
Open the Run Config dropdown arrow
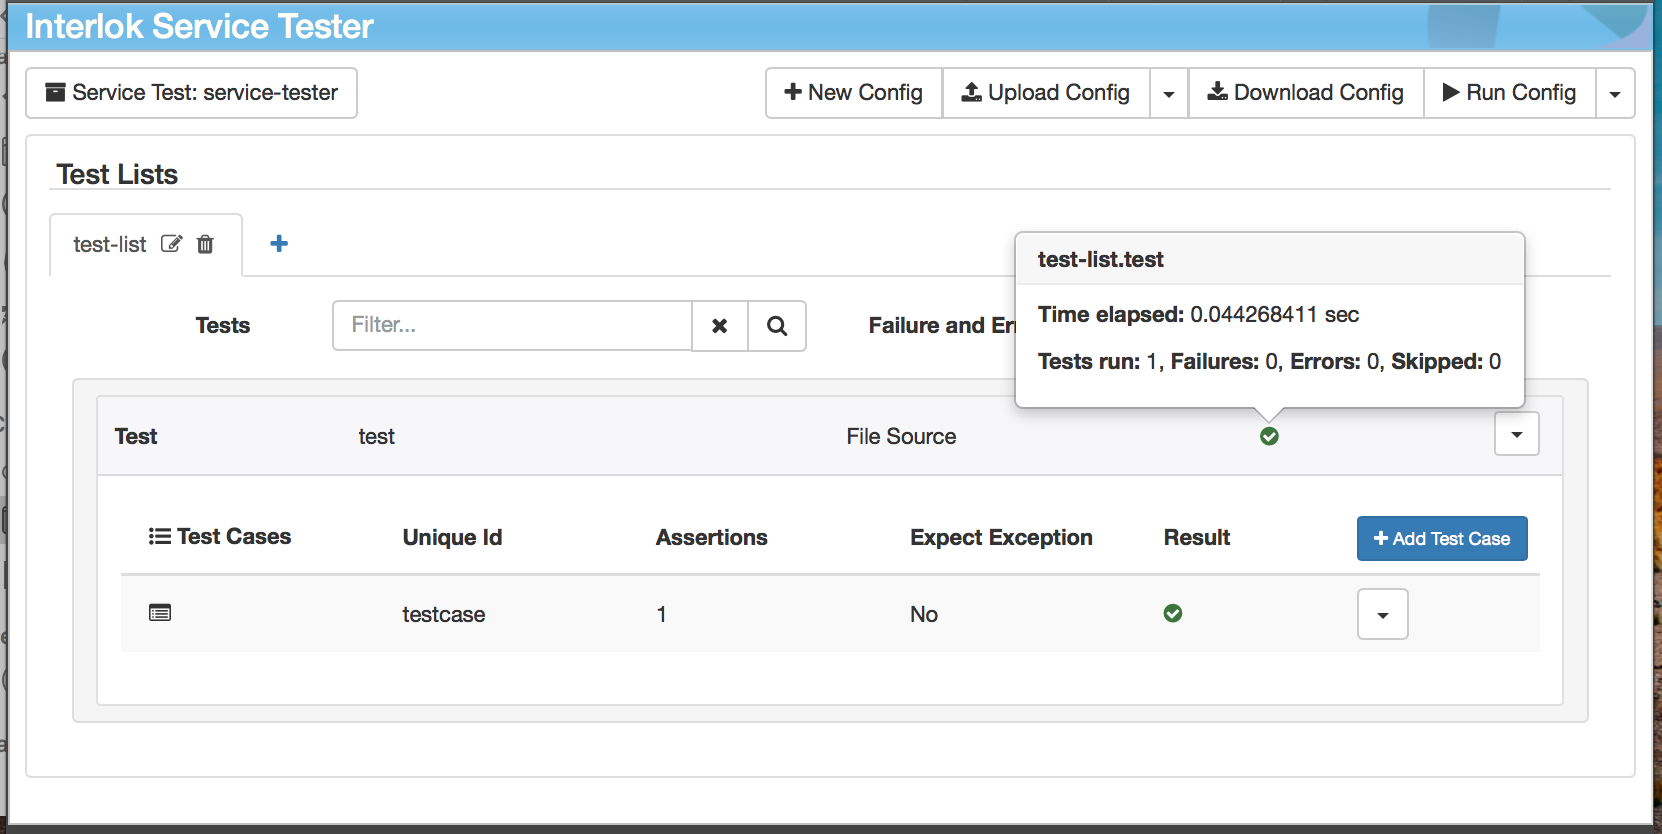[1615, 93]
